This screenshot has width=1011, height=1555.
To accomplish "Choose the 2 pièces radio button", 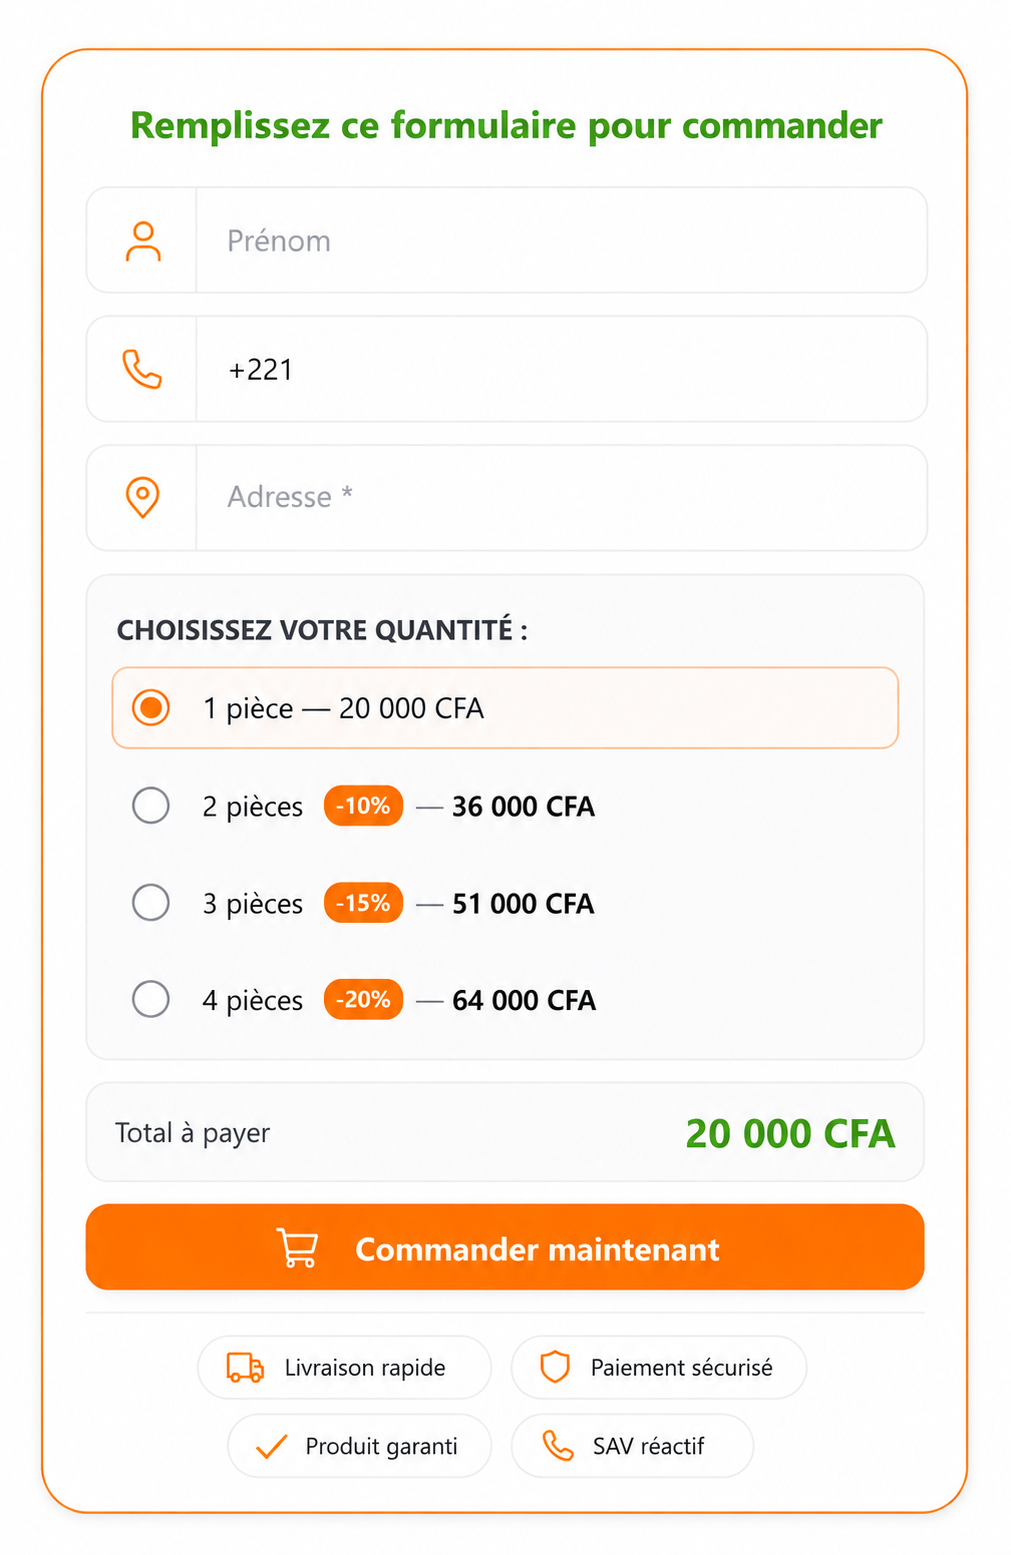I will (x=151, y=805).
